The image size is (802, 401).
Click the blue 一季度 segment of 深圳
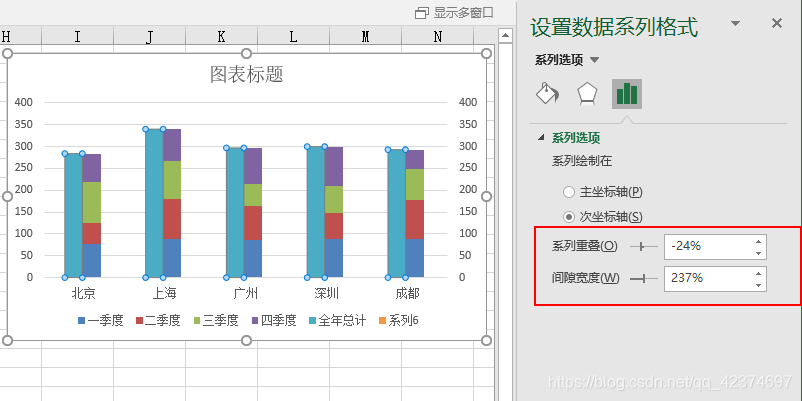334,258
